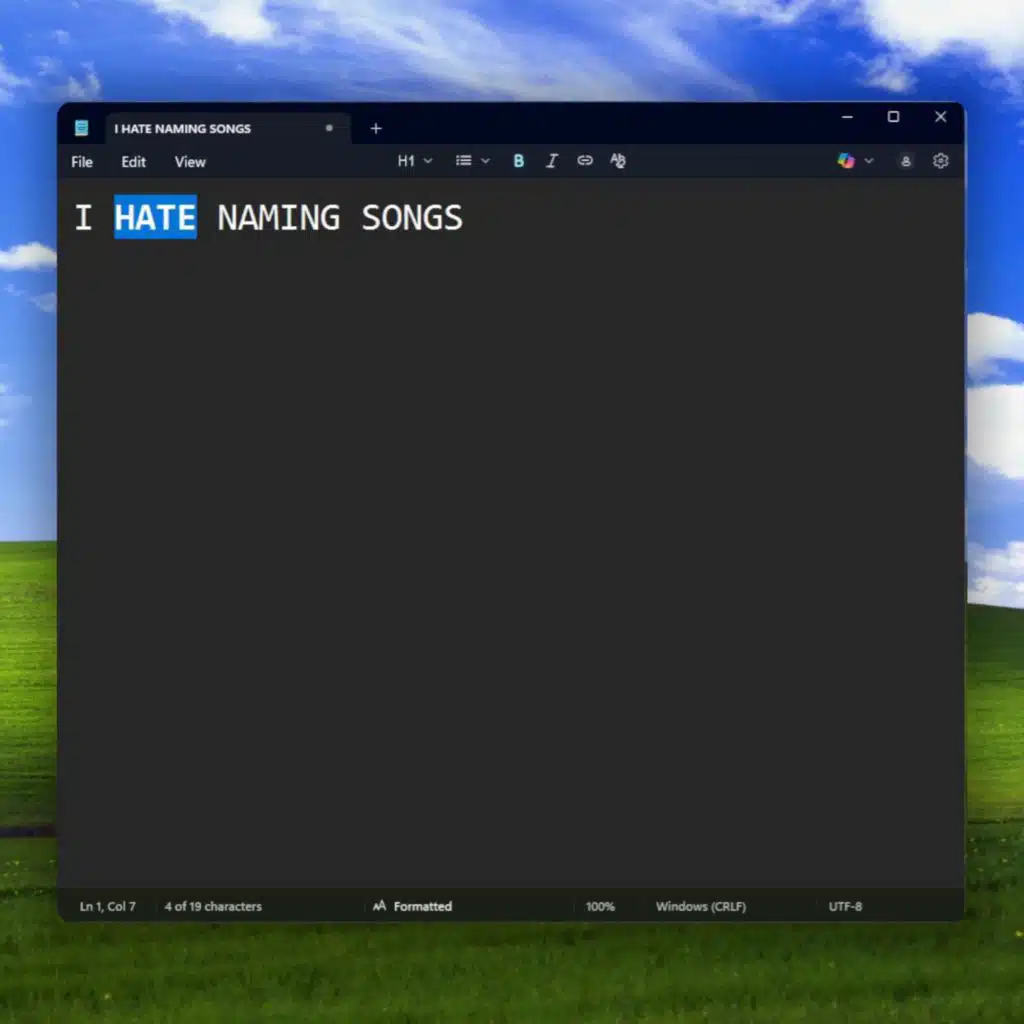Viewport: 1024px width, 1024px height.
Task: Click the 100% zoom level indicator
Action: 600,906
